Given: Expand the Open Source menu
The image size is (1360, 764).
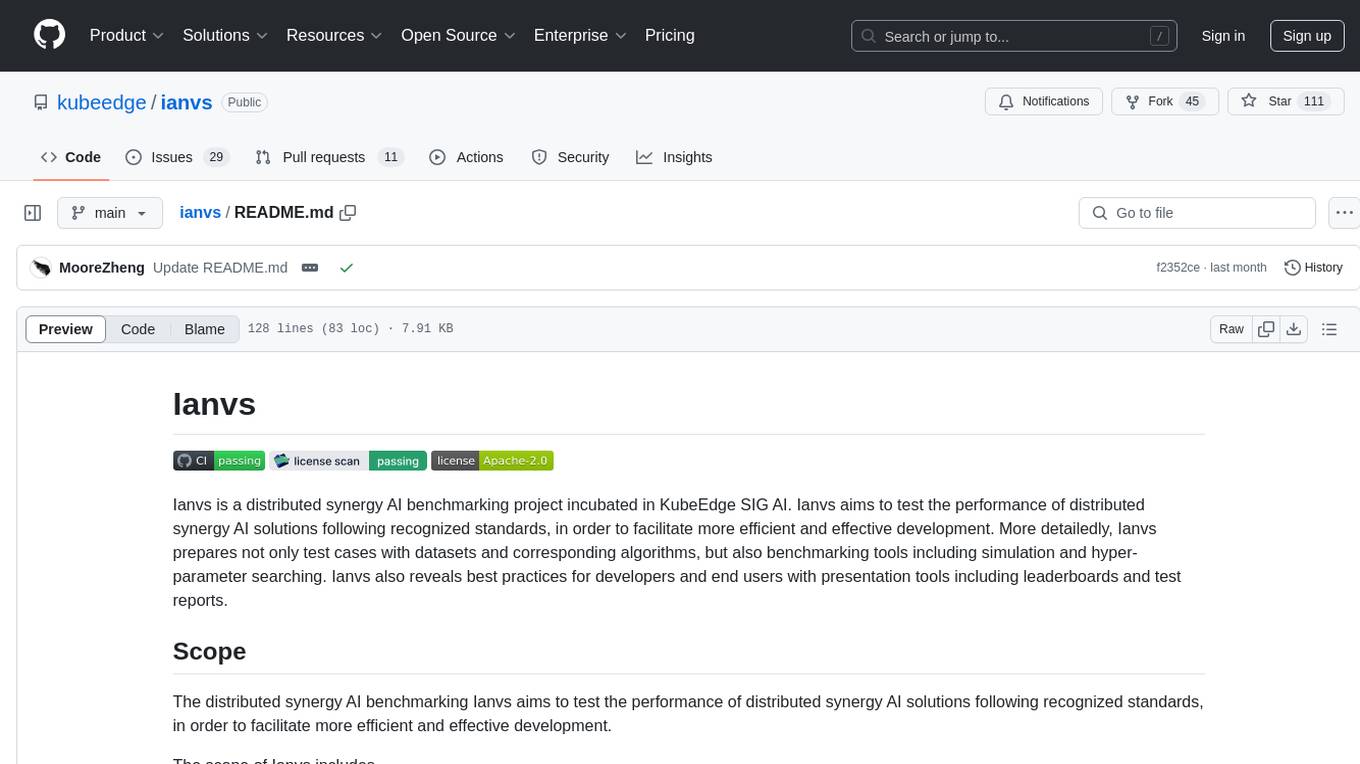Looking at the screenshot, I should (x=458, y=35).
